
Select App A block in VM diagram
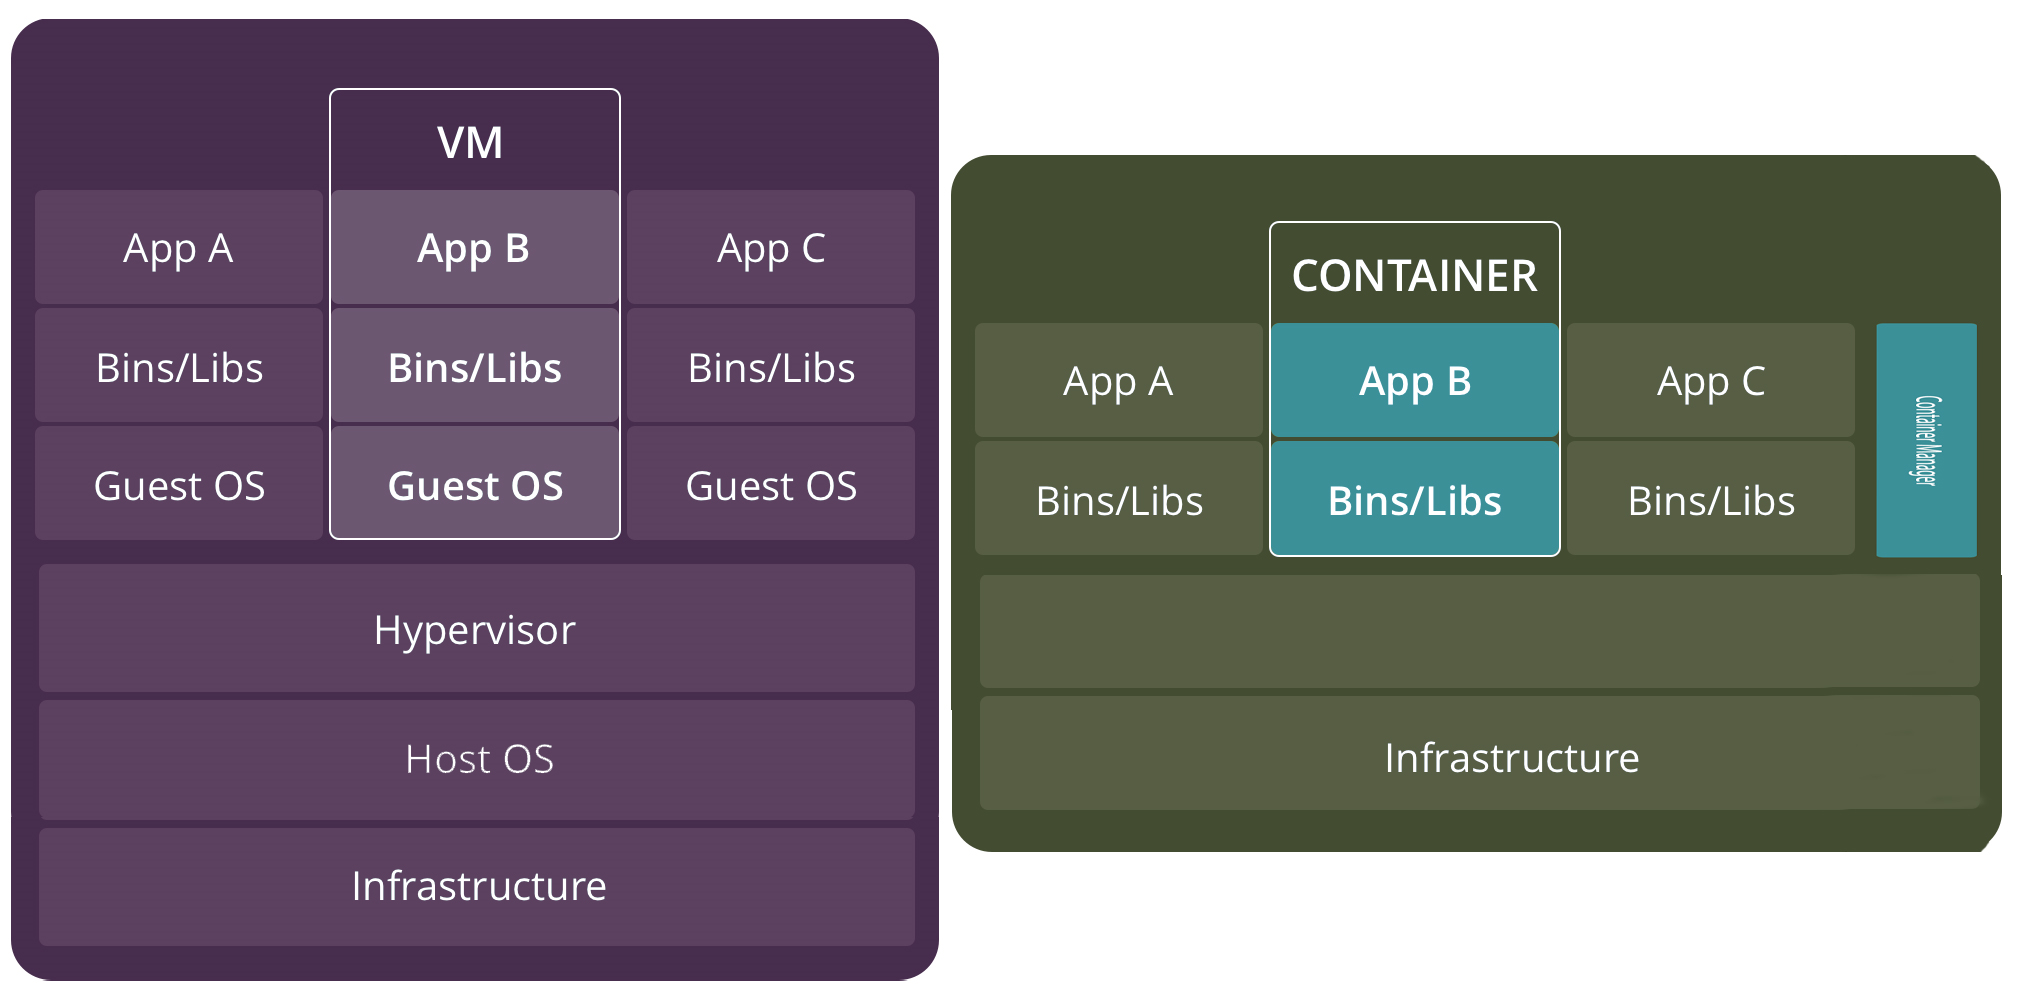coord(178,248)
